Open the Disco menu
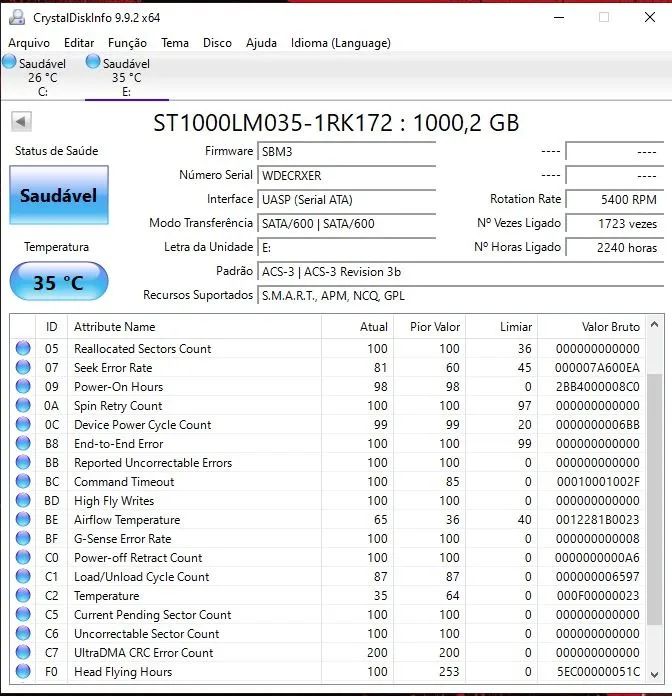This screenshot has height=696, width=672. (x=217, y=43)
